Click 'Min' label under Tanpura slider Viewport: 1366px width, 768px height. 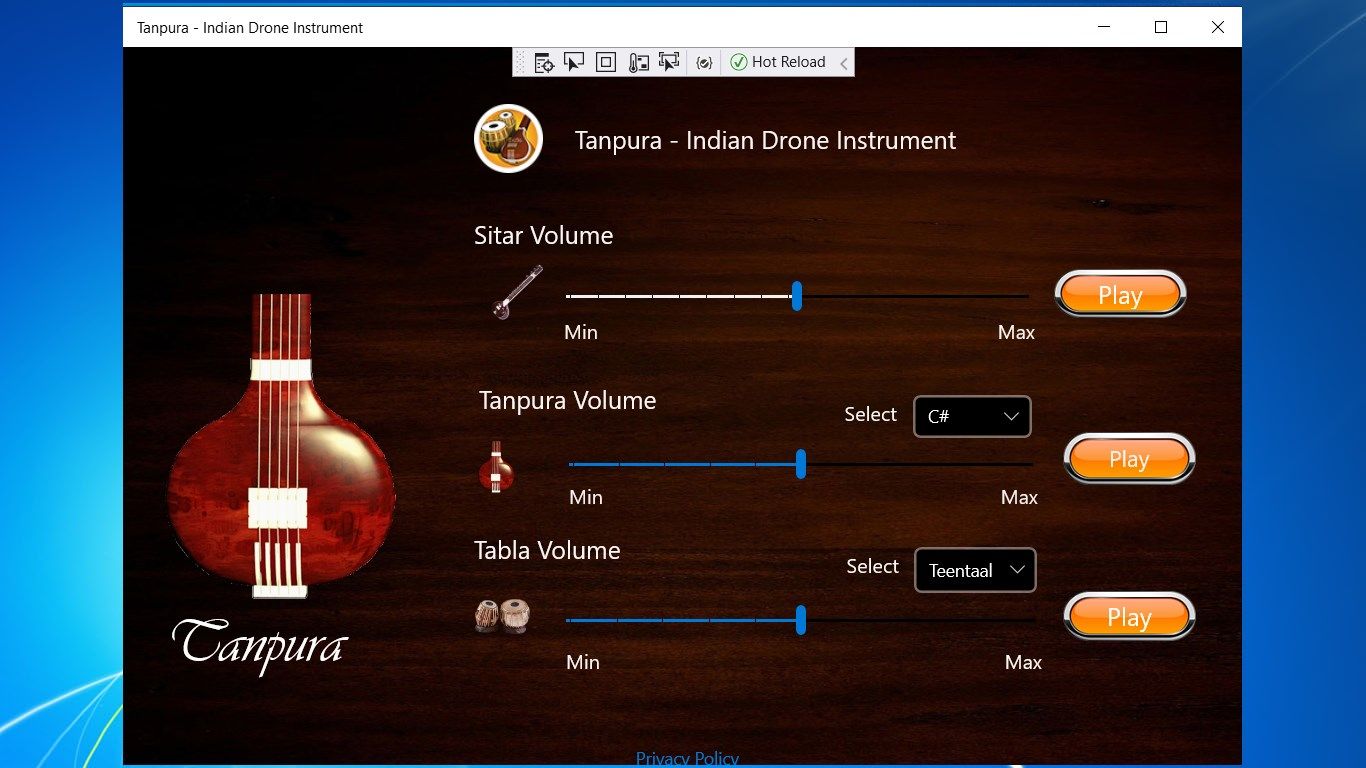(x=586, y=498)
